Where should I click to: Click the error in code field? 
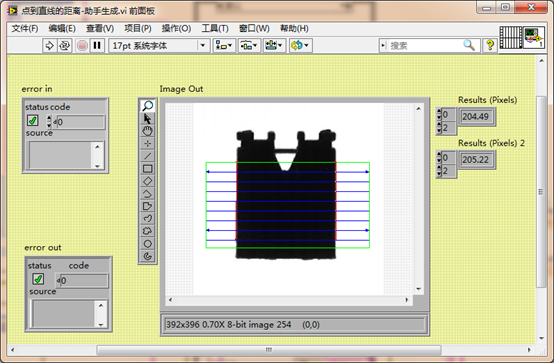[x=81, y=122]
